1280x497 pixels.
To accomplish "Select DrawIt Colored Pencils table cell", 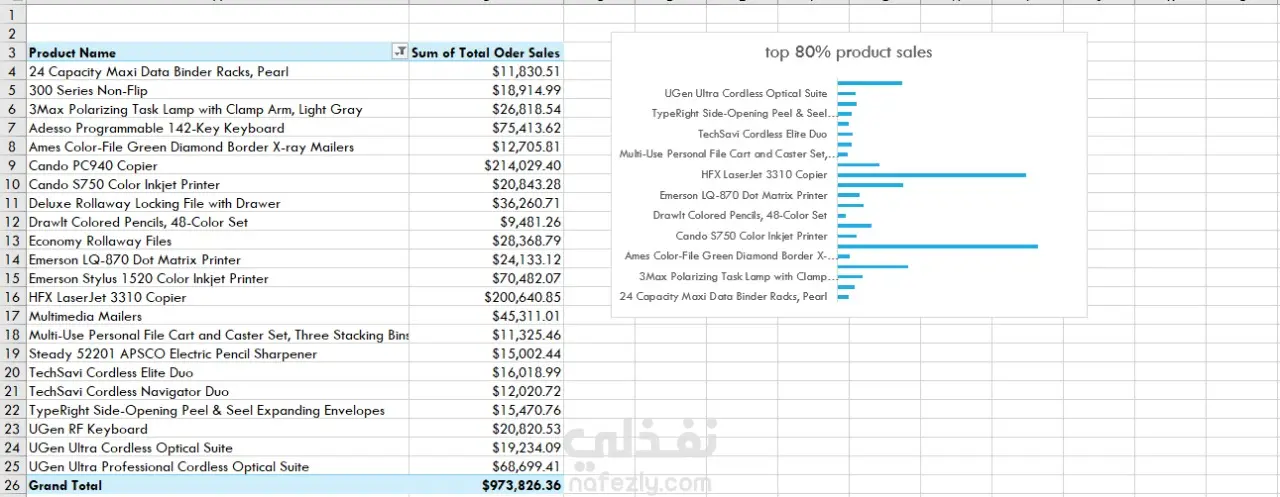I will point(217,222).
